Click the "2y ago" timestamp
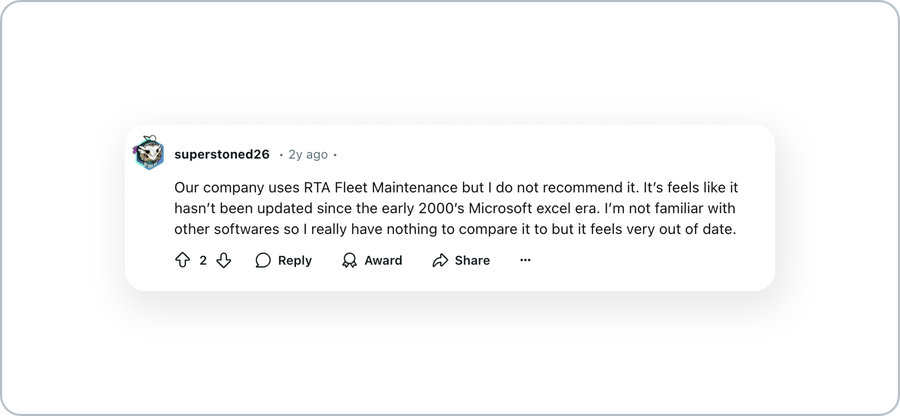The height and width of the screenshot is (416, 900). 308,154
